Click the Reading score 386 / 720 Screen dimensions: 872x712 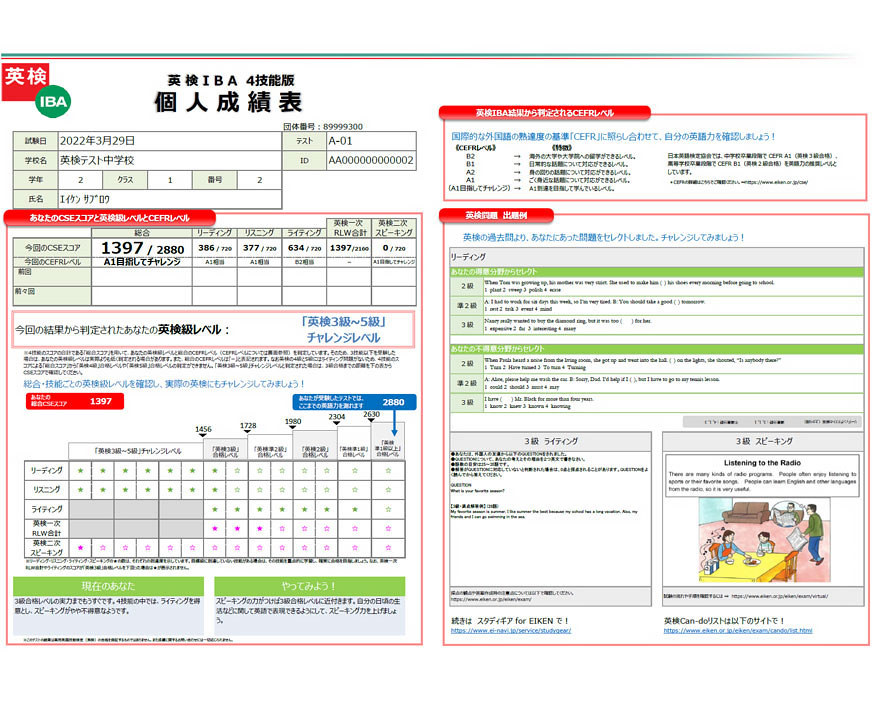[x=215, y=248]
